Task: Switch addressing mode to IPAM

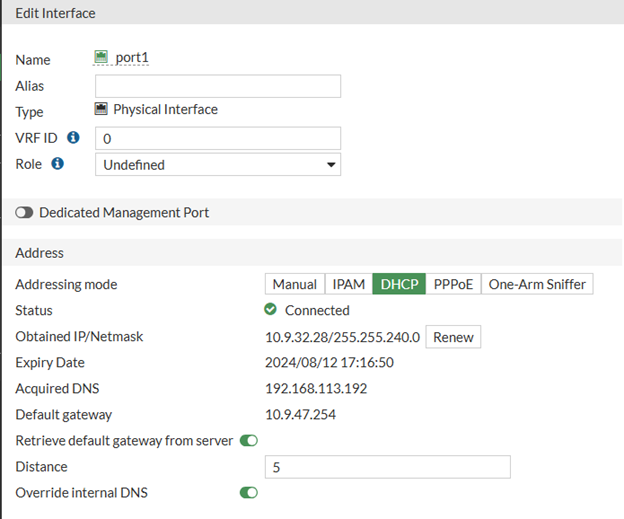Action: pyautogui.click(x=348, y=284)
